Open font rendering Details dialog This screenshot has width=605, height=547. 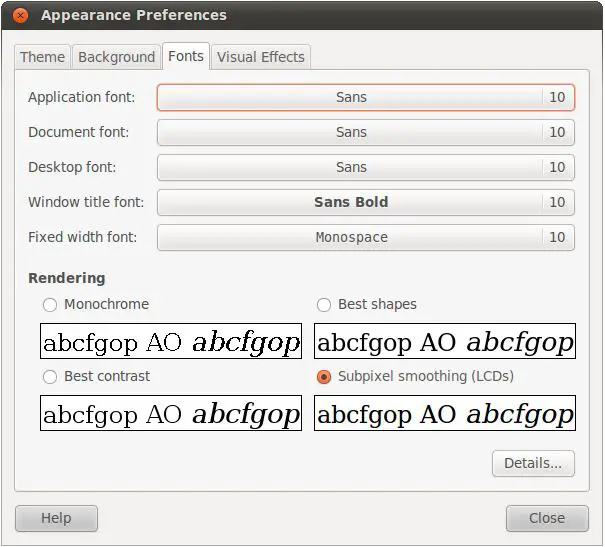(533, 463)
